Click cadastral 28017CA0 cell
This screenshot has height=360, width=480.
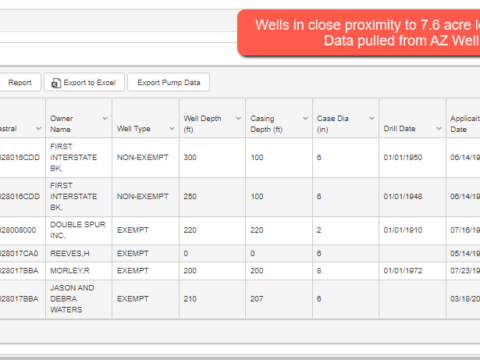click(23, 254)
